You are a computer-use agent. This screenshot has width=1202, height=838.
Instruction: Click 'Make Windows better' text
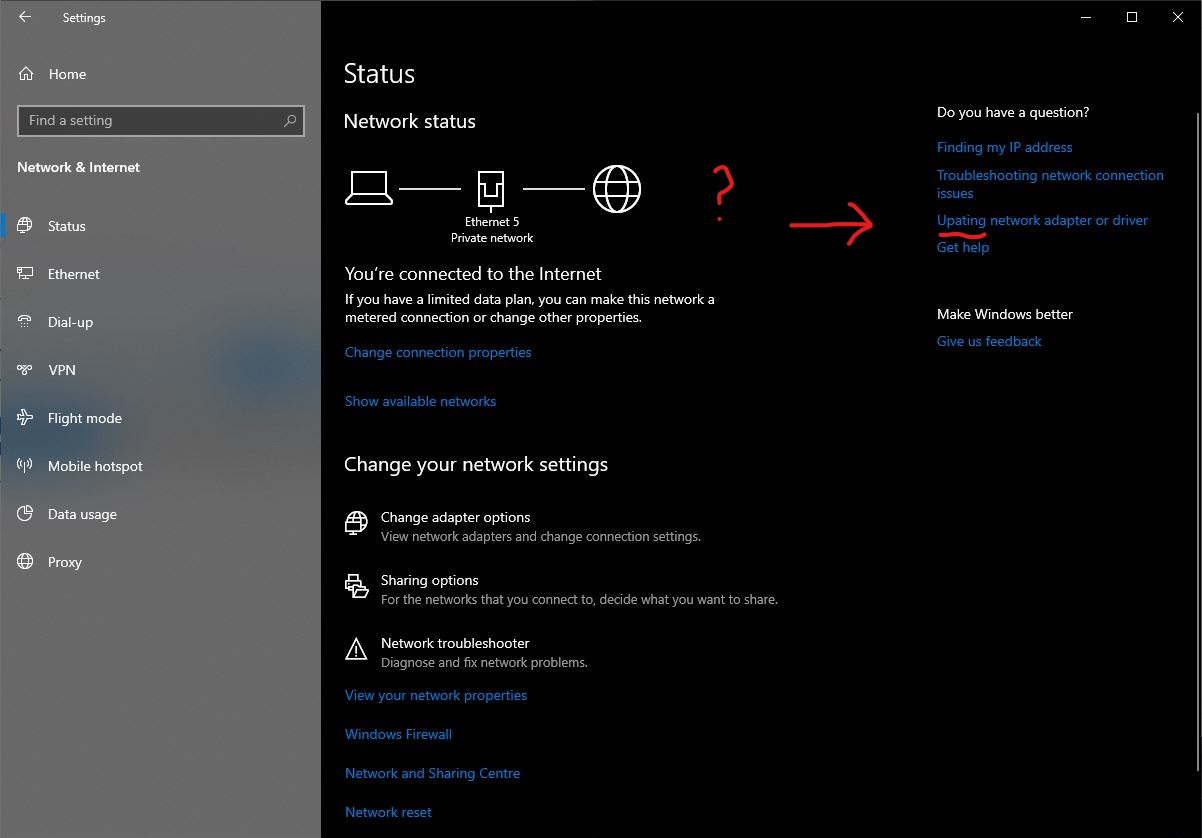[x=1005, y=314]
